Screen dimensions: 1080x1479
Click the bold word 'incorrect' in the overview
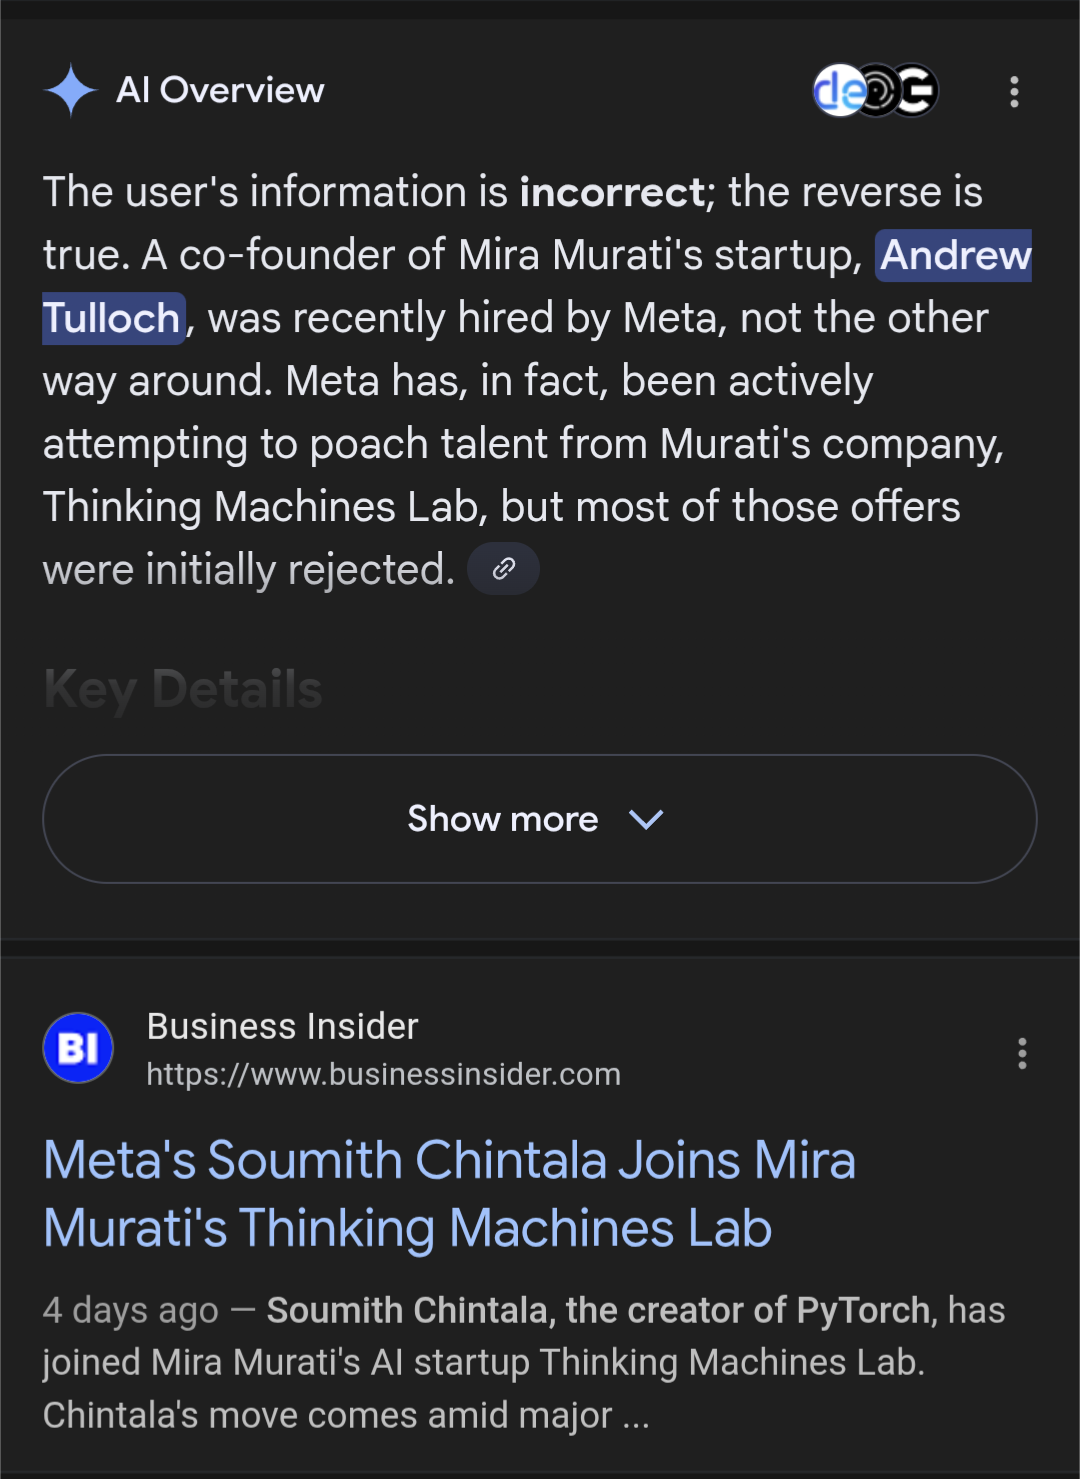point(612,192)
